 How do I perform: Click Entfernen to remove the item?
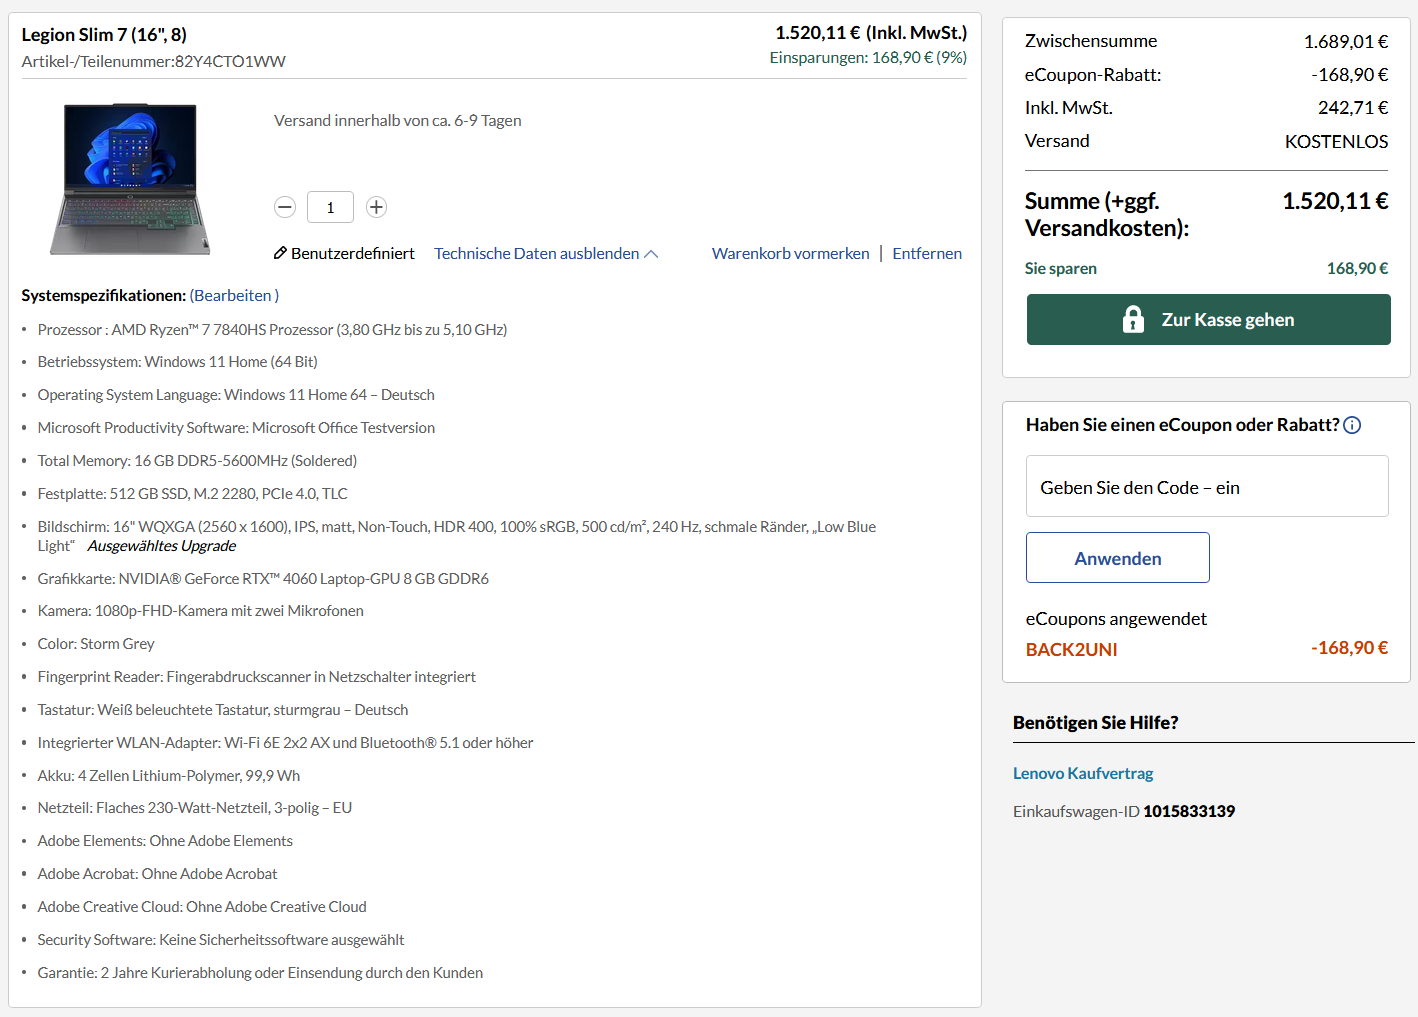click(x=927, y=253)
